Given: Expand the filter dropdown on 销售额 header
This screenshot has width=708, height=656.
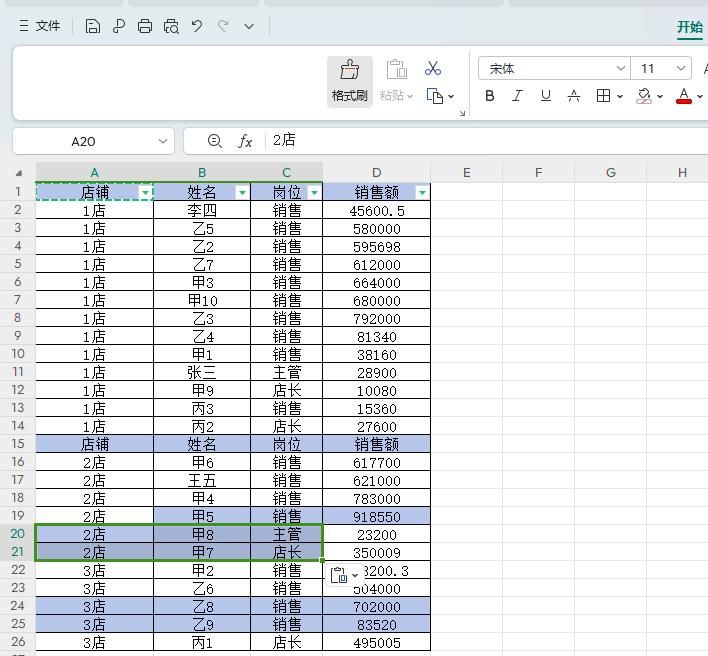Looking at the screenshot, I should click(x=422, y=192).
